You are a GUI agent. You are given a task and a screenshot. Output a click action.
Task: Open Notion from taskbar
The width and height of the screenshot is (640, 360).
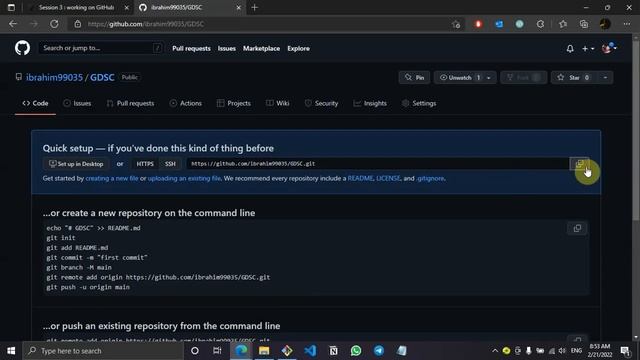(333, 351)
